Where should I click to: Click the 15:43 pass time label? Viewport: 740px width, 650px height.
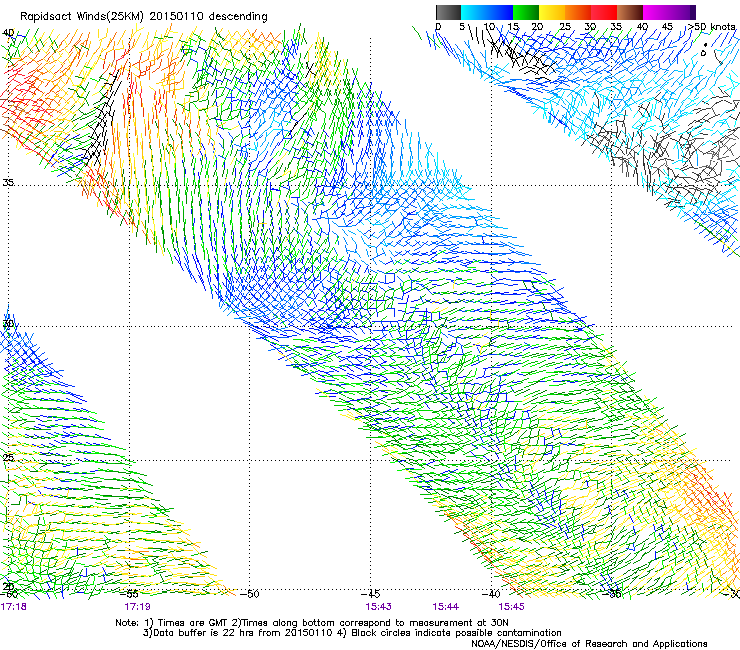point(378,607)
